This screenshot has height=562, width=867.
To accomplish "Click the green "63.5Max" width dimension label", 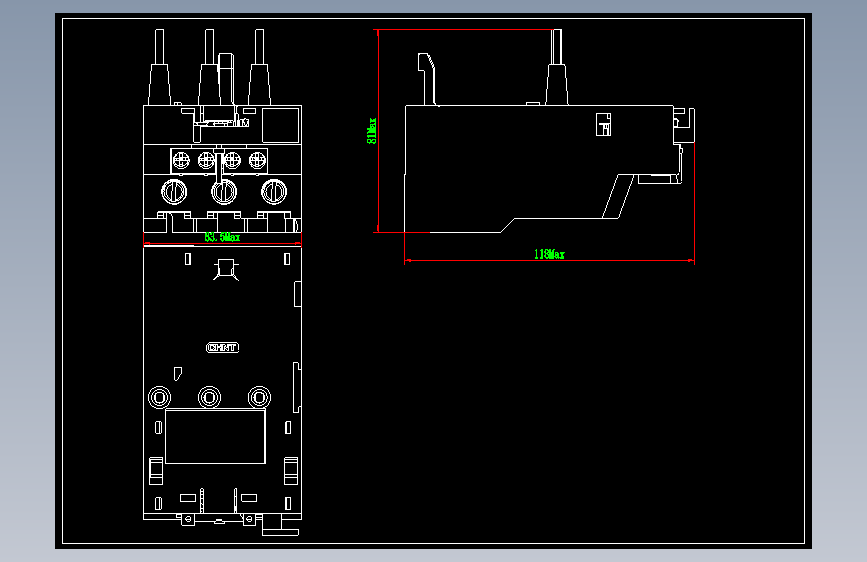I will [222, 237].
